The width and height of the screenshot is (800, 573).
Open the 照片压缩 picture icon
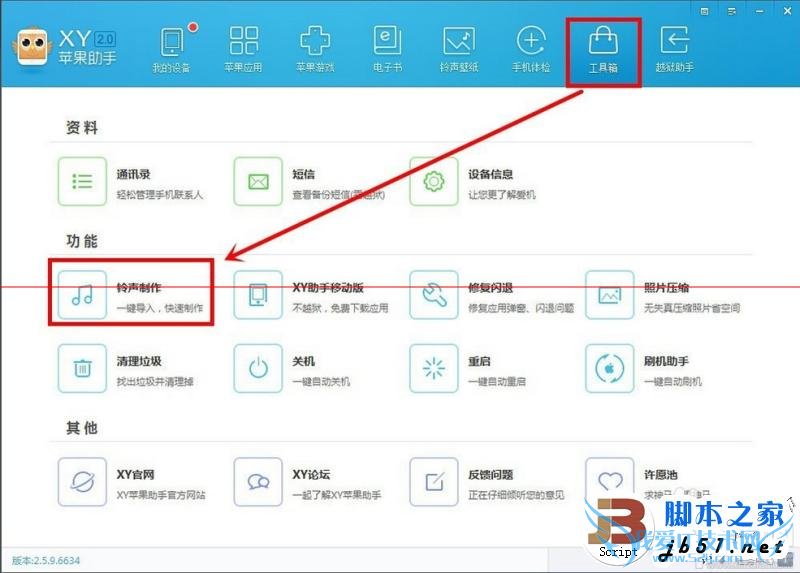tap(610, 295)
